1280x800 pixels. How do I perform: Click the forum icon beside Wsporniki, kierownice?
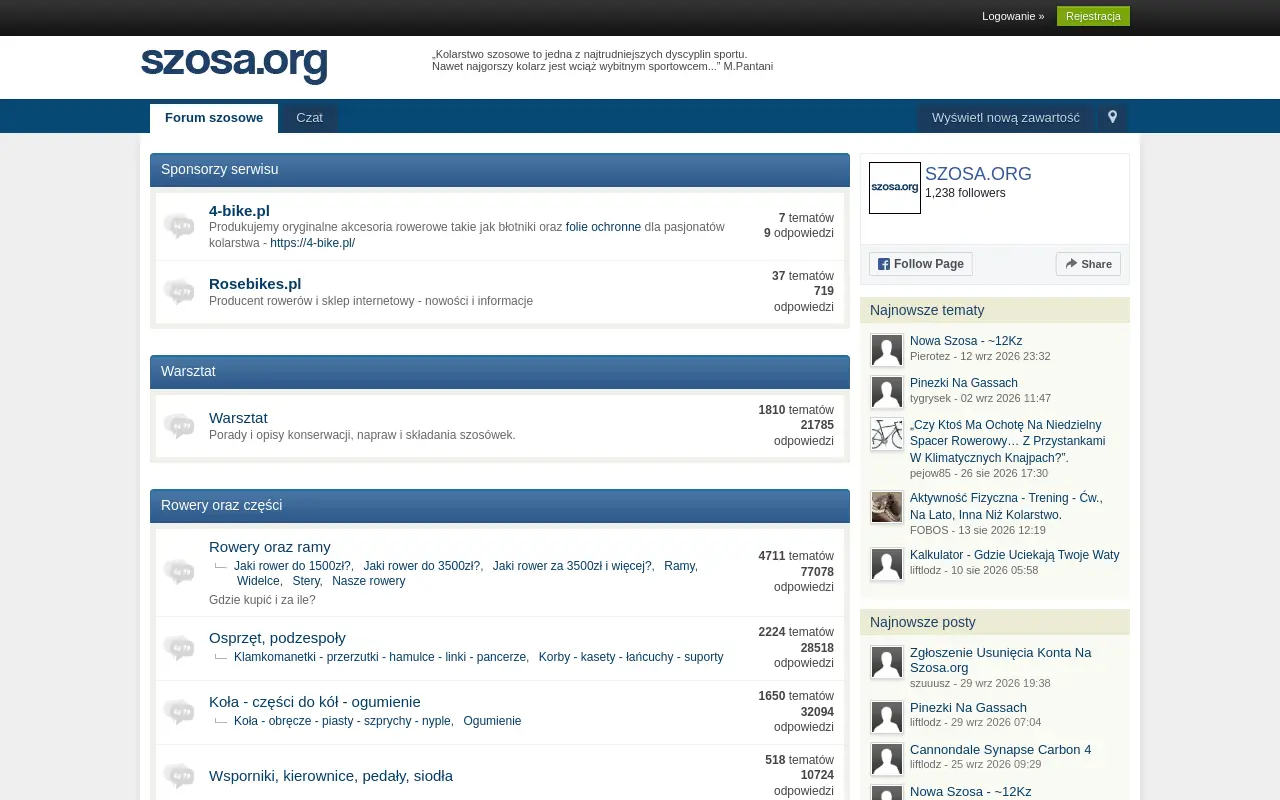pyautogui.click(x=179, y=776)
